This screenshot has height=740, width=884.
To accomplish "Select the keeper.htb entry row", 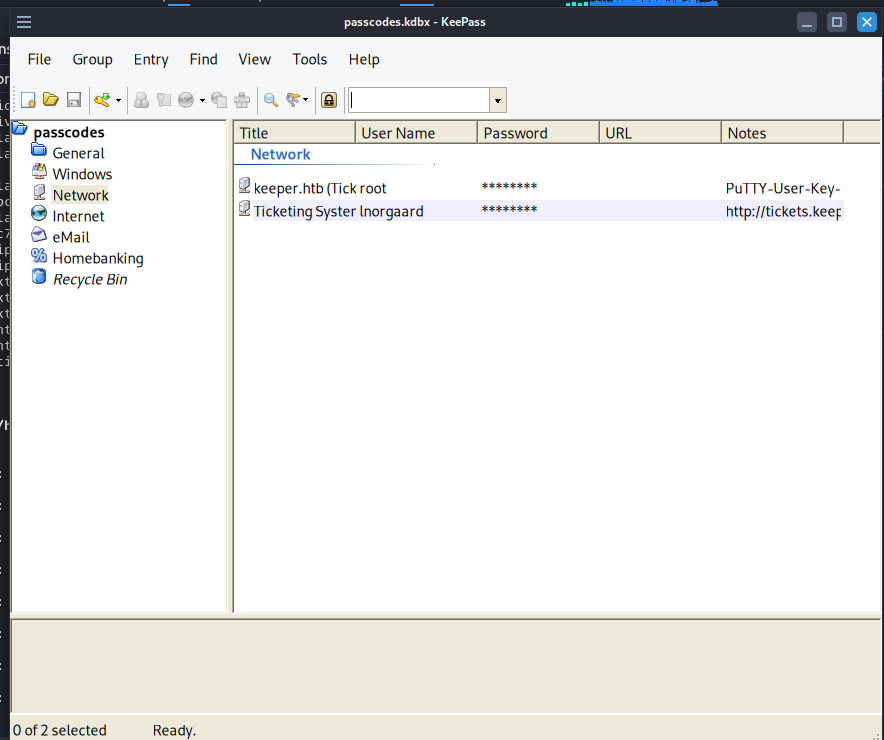I will coord(539,188).
